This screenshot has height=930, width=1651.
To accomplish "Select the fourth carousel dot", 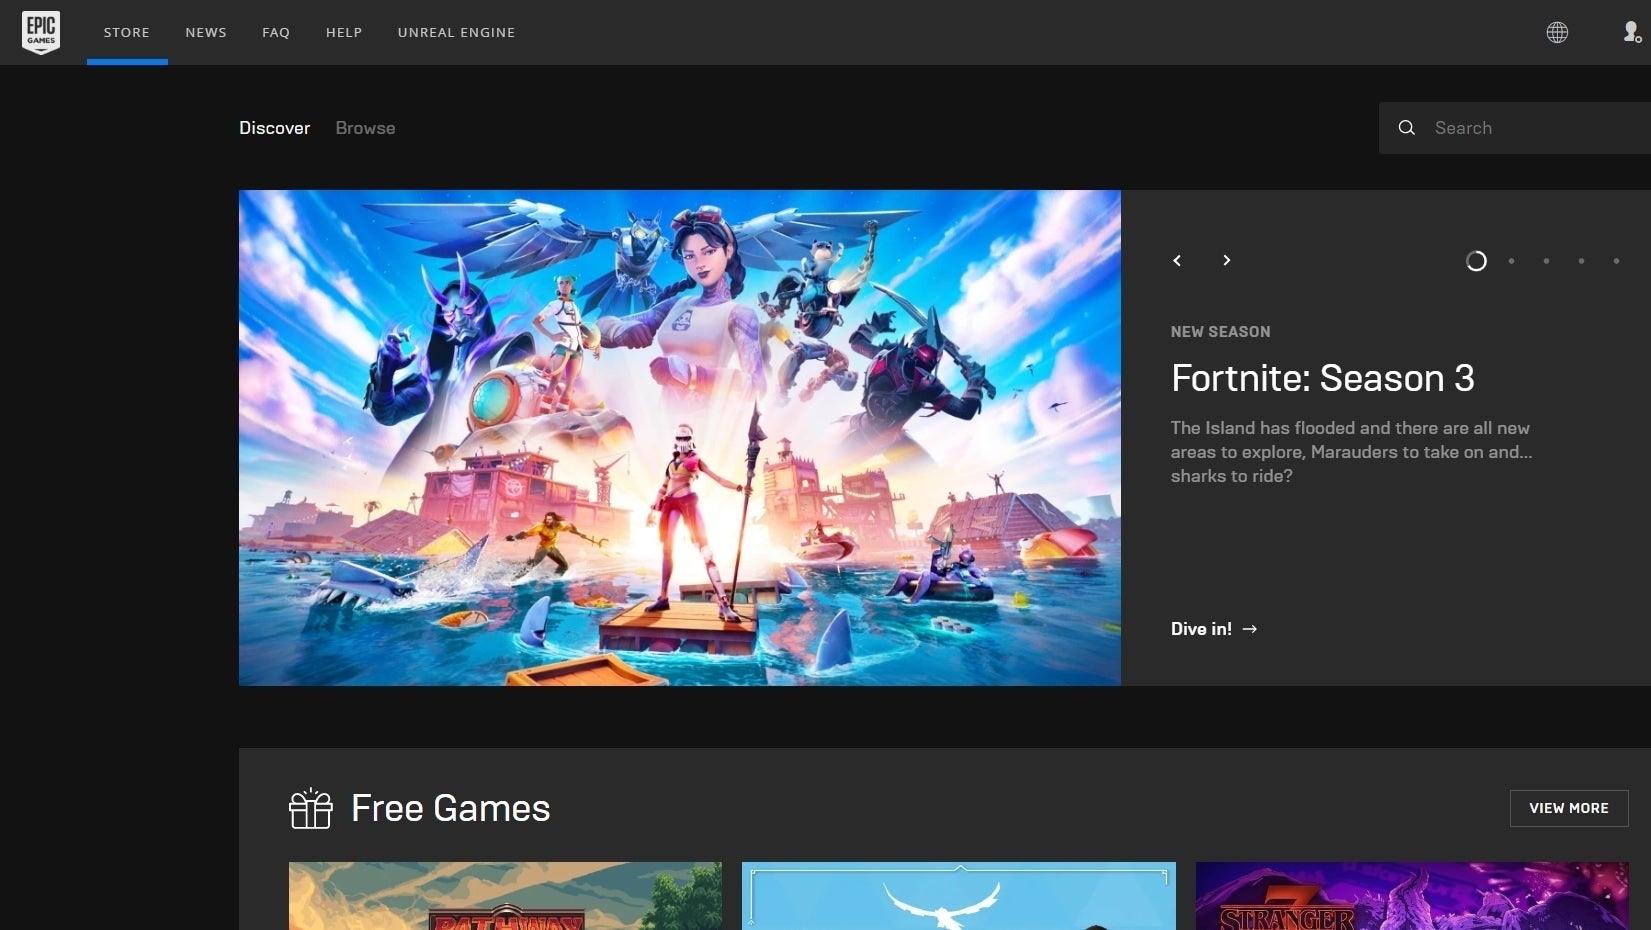I will [1581, 261].
